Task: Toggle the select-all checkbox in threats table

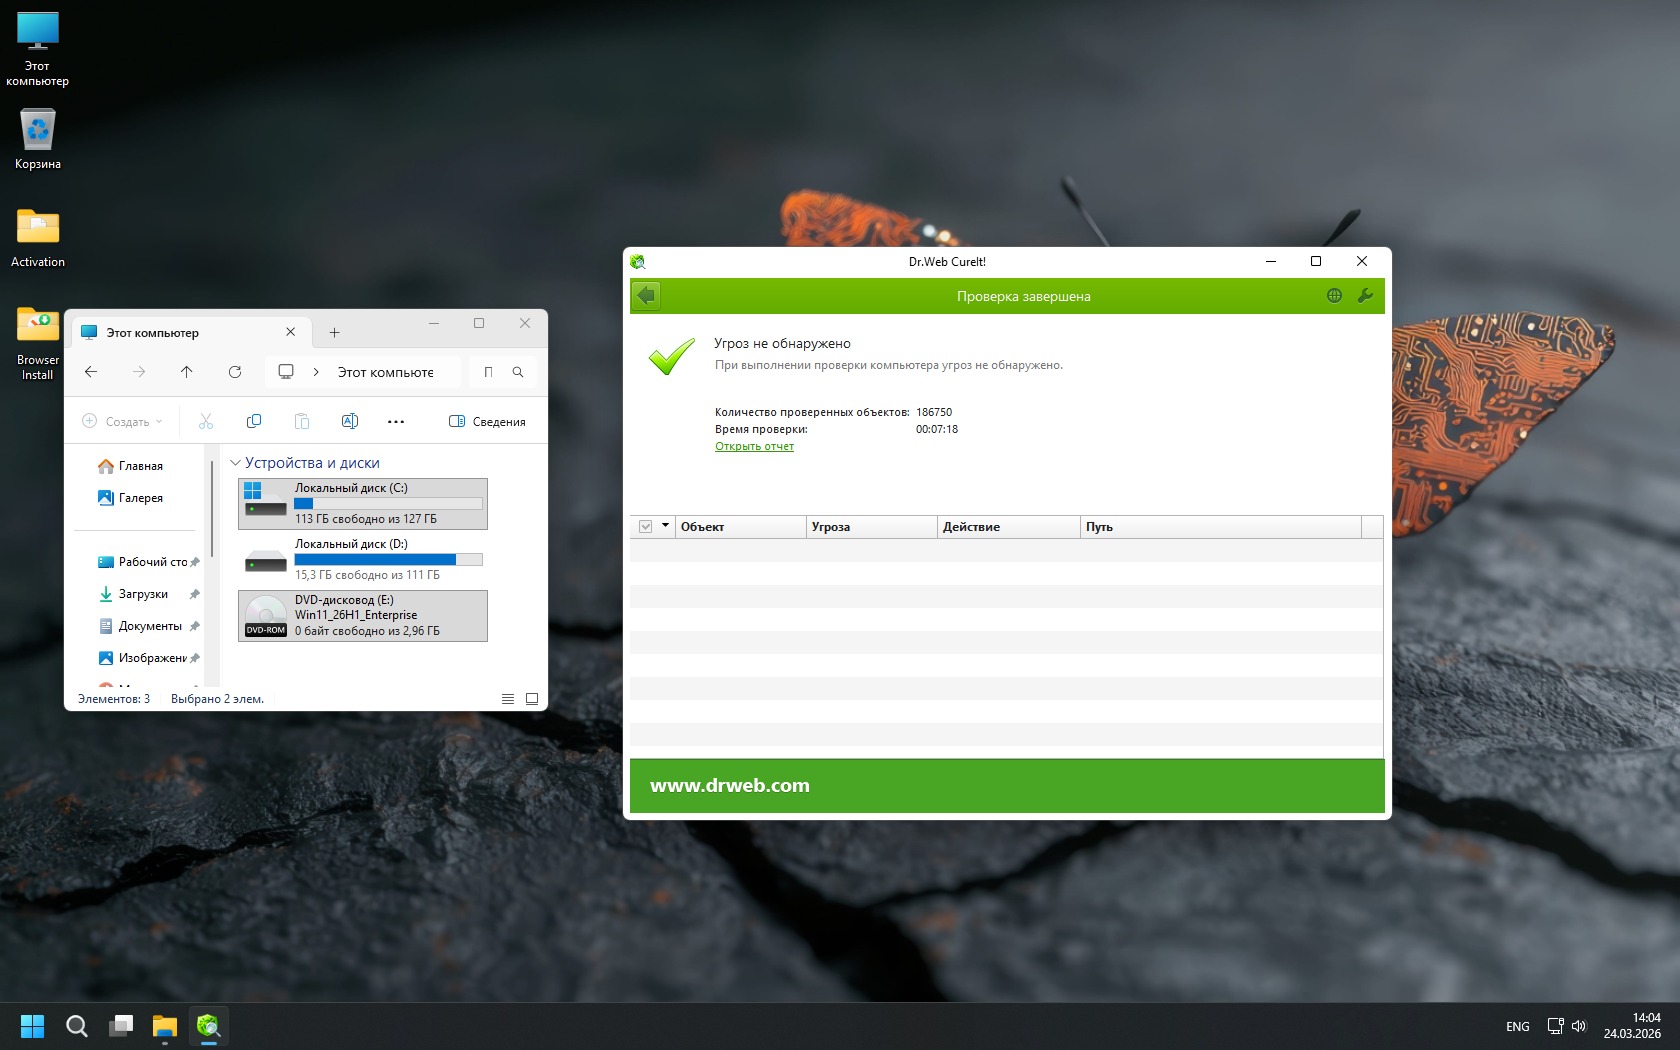Action: coord(646,527)
